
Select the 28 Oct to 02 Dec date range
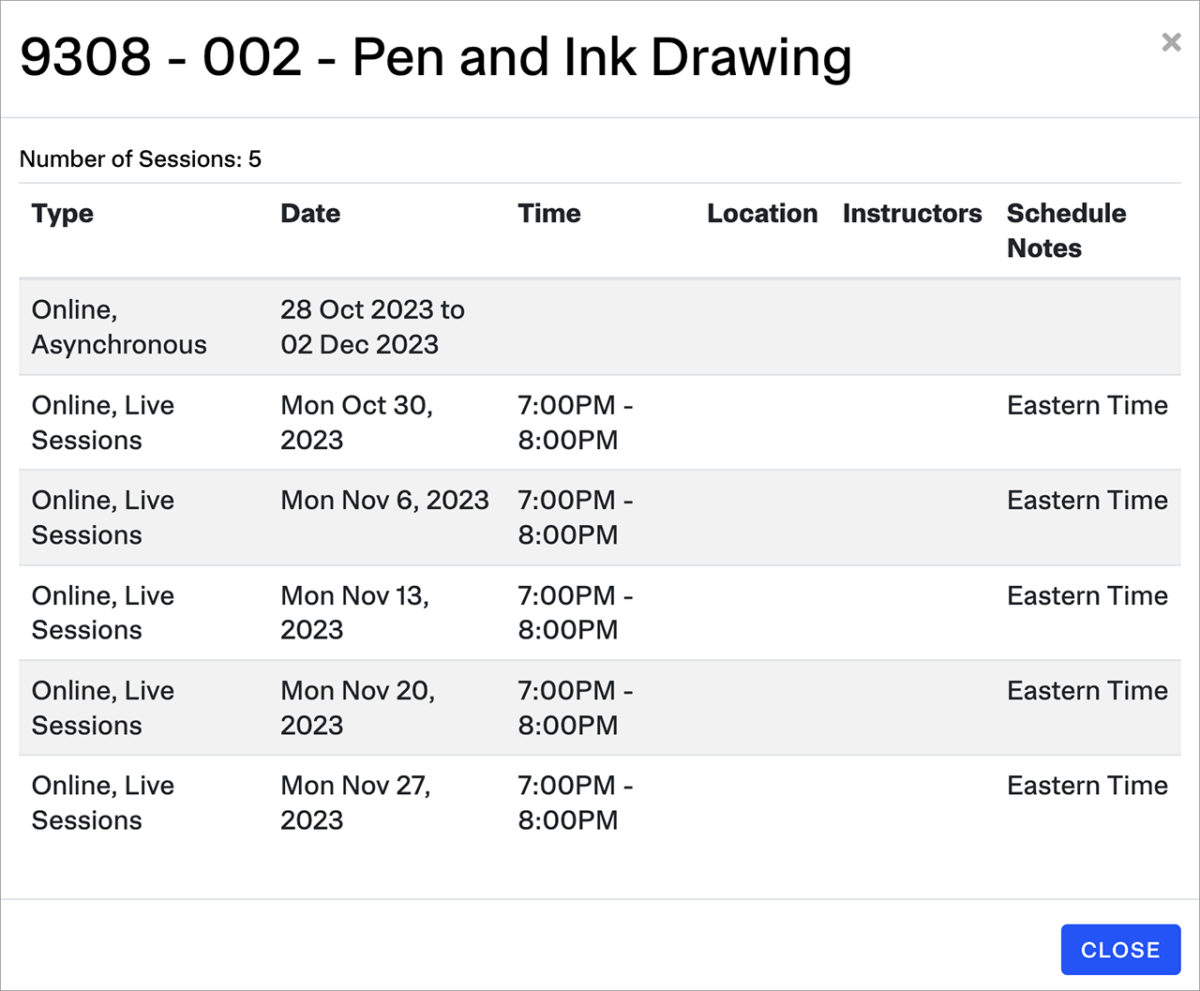click(x=372, y=327)
